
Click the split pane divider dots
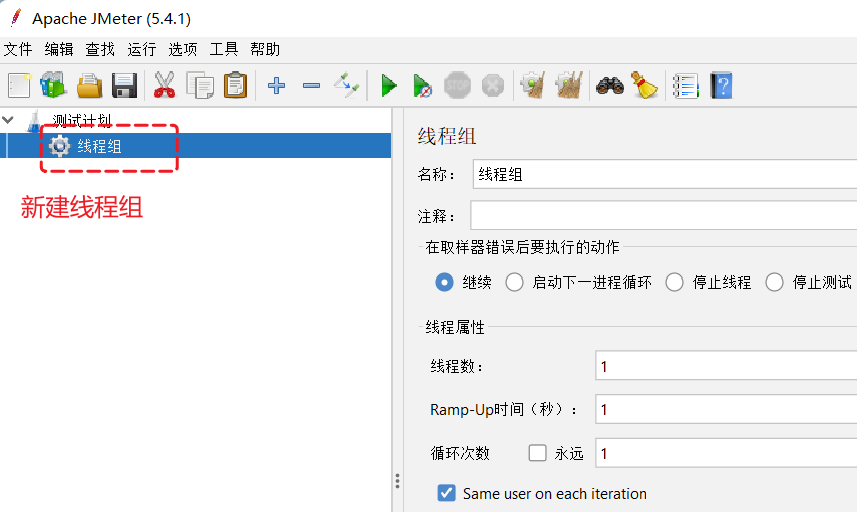[x=397, y=481]
